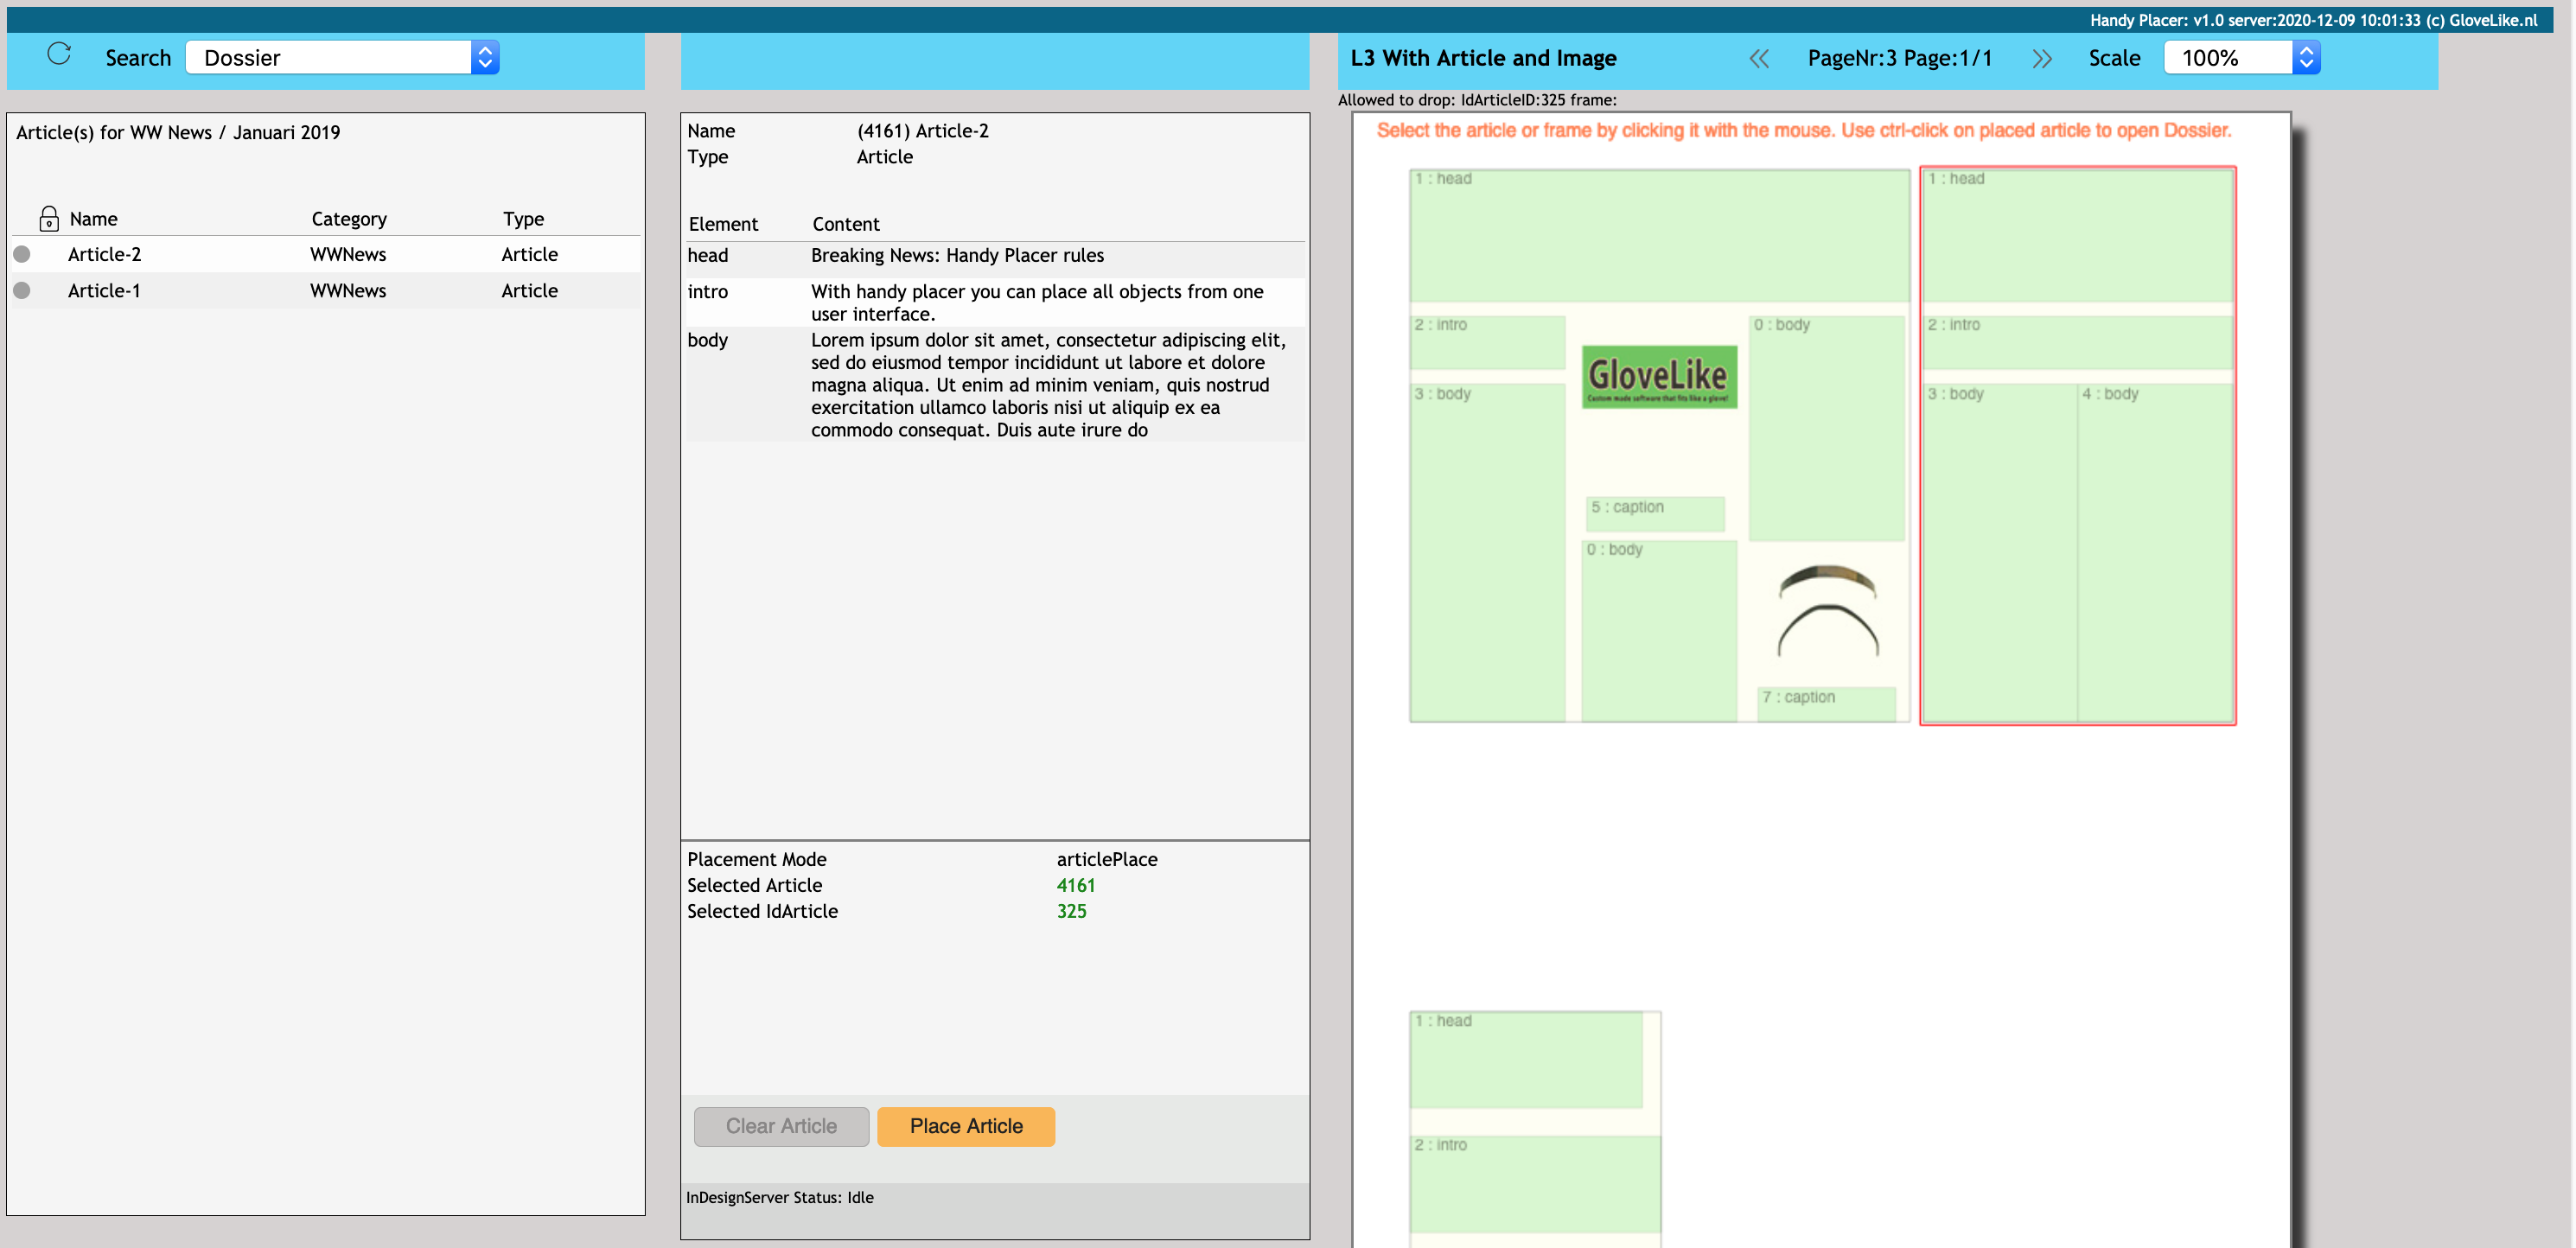This screenshot has width=2576, height=1248.
Task: Select the Article-2 row in list
Action: [x=104, y=254]
